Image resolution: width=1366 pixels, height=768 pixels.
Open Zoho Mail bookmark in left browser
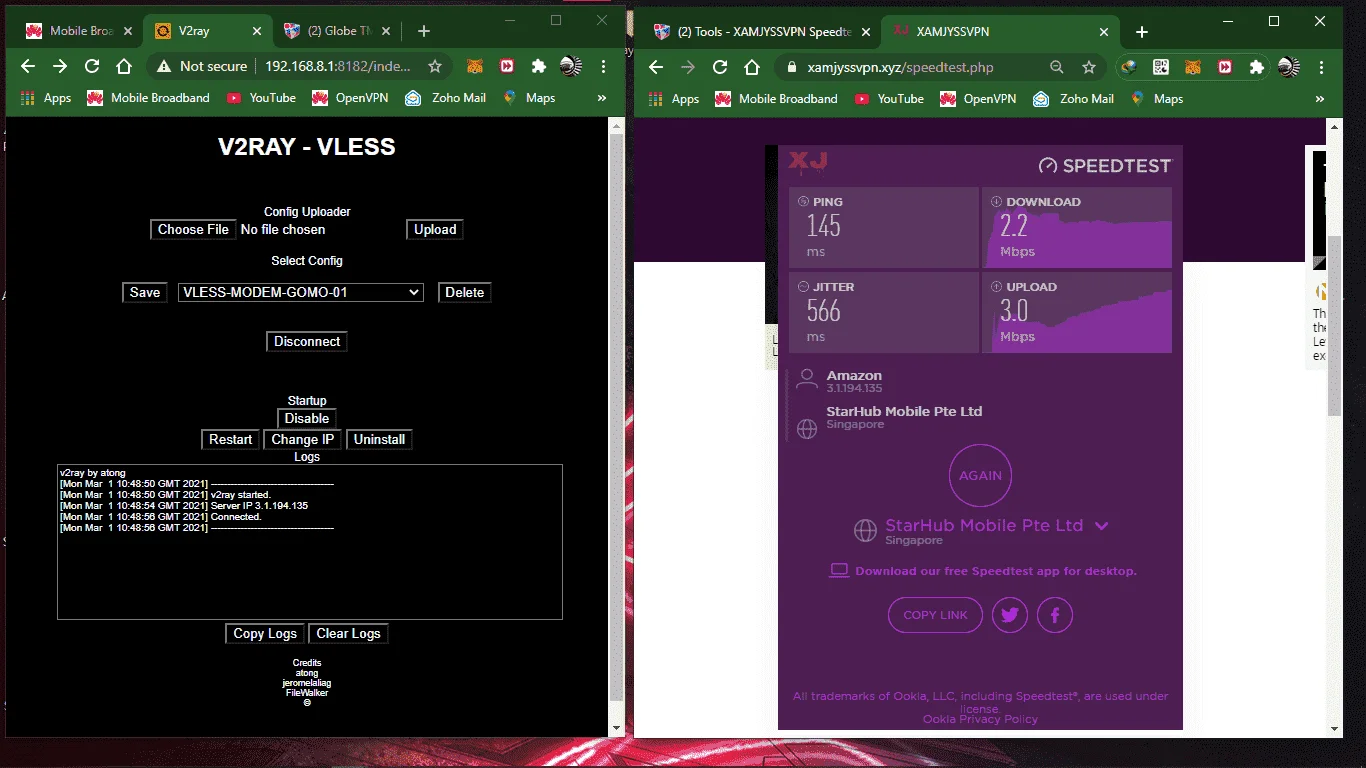coord(446,98)
